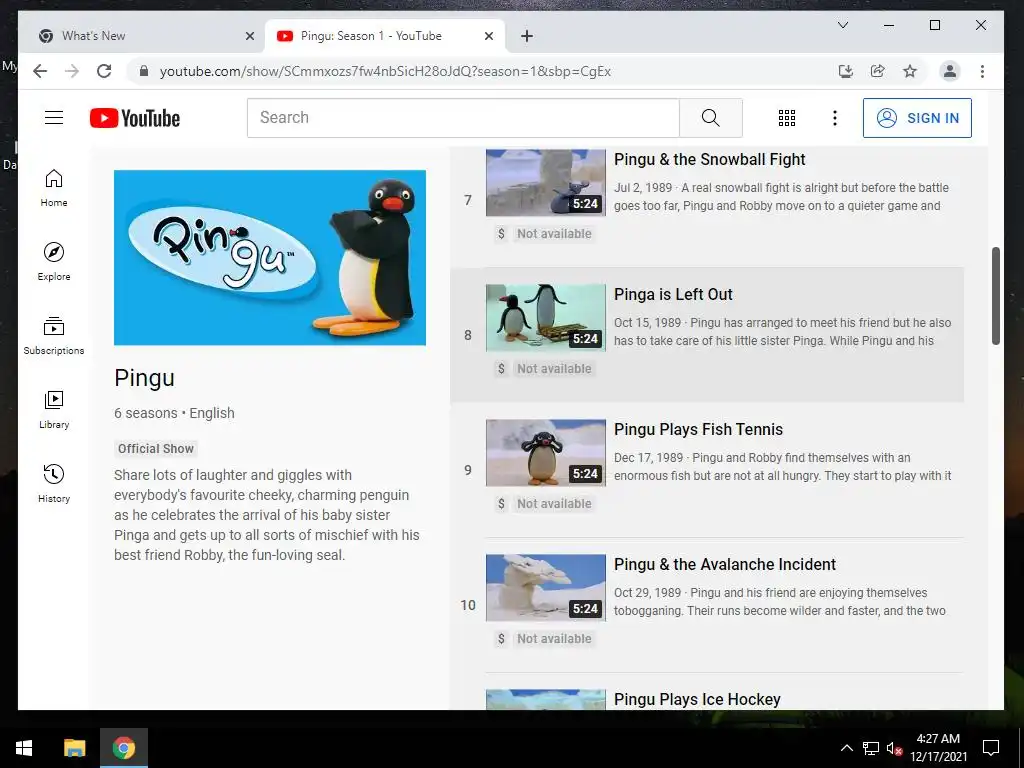
Task: Click the browser back arrow
Action: (x=40, y=71)
